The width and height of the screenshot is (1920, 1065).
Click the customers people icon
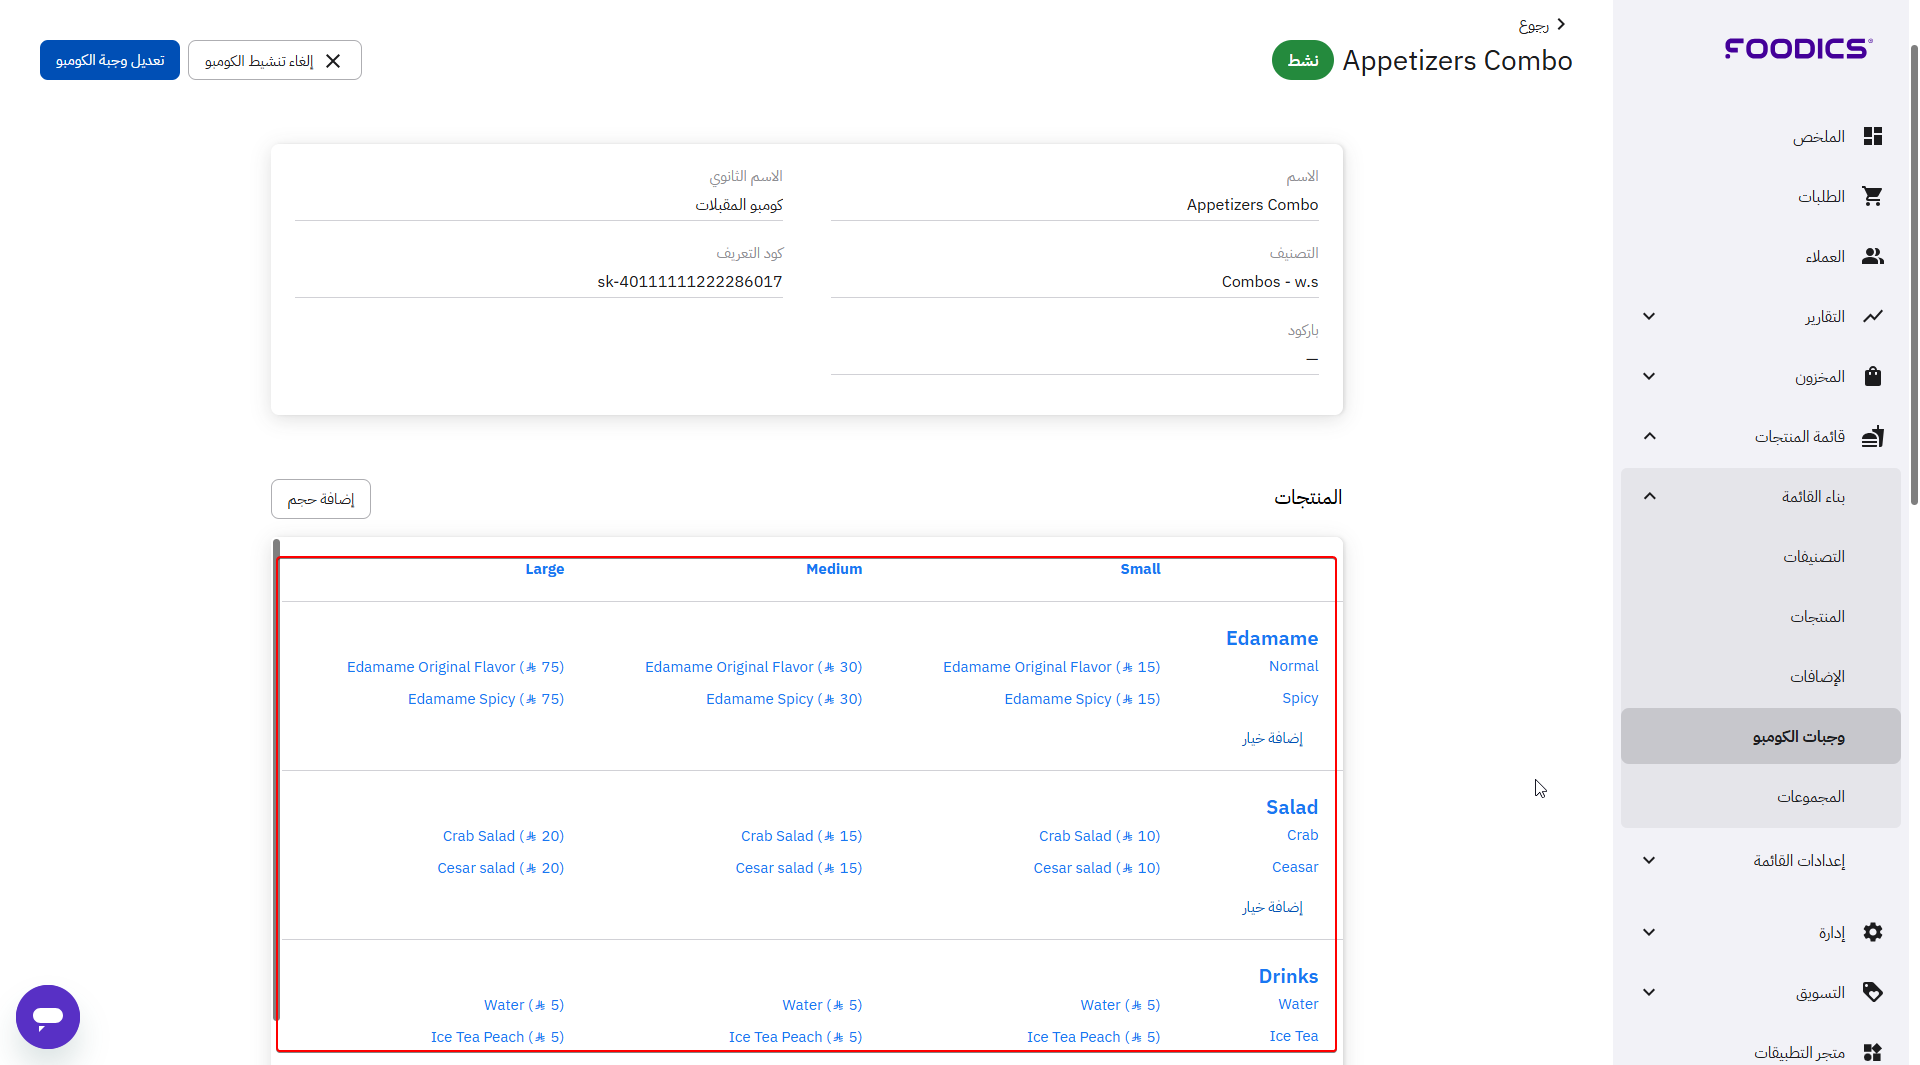(1872, 257)
